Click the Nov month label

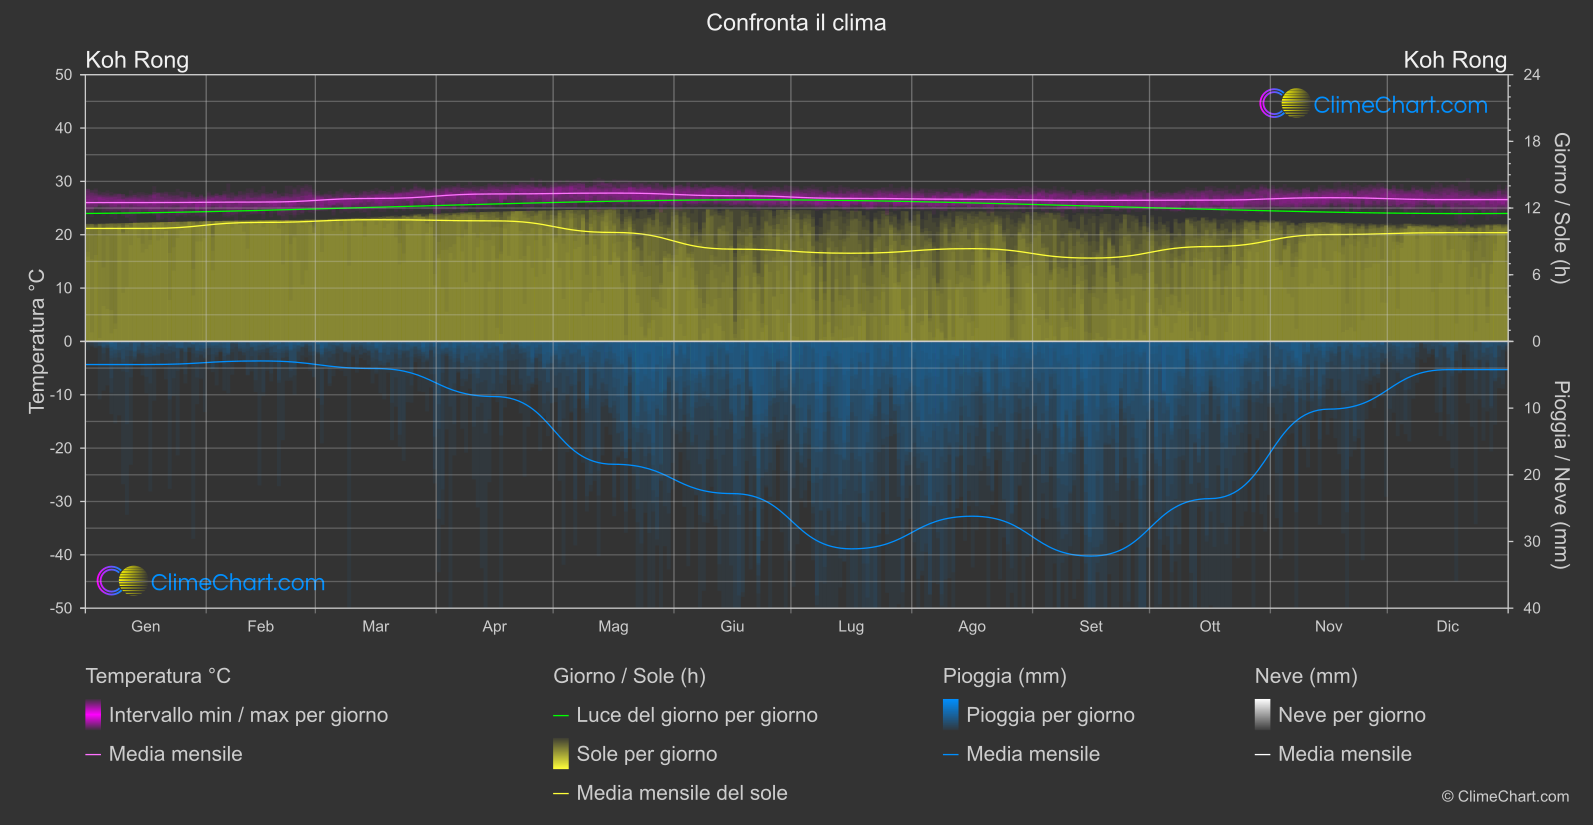1328,626
